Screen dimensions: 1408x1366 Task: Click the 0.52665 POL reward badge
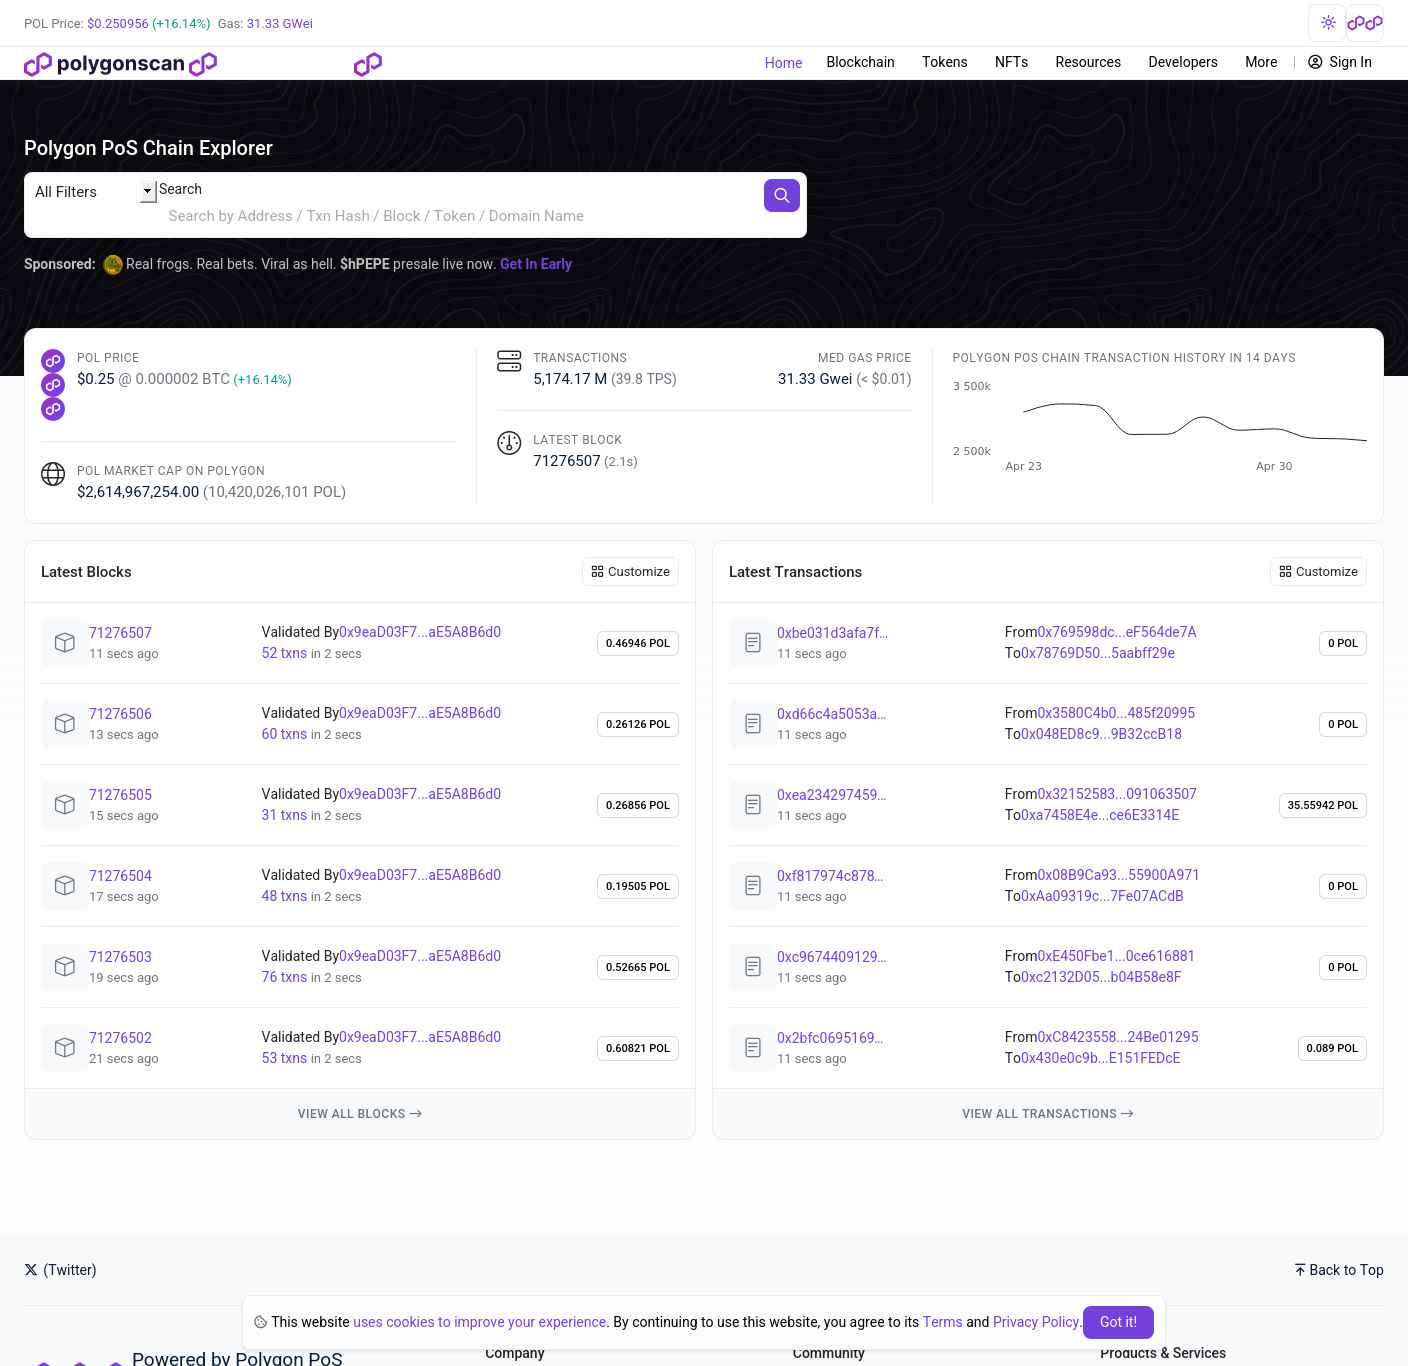[638, 967]
